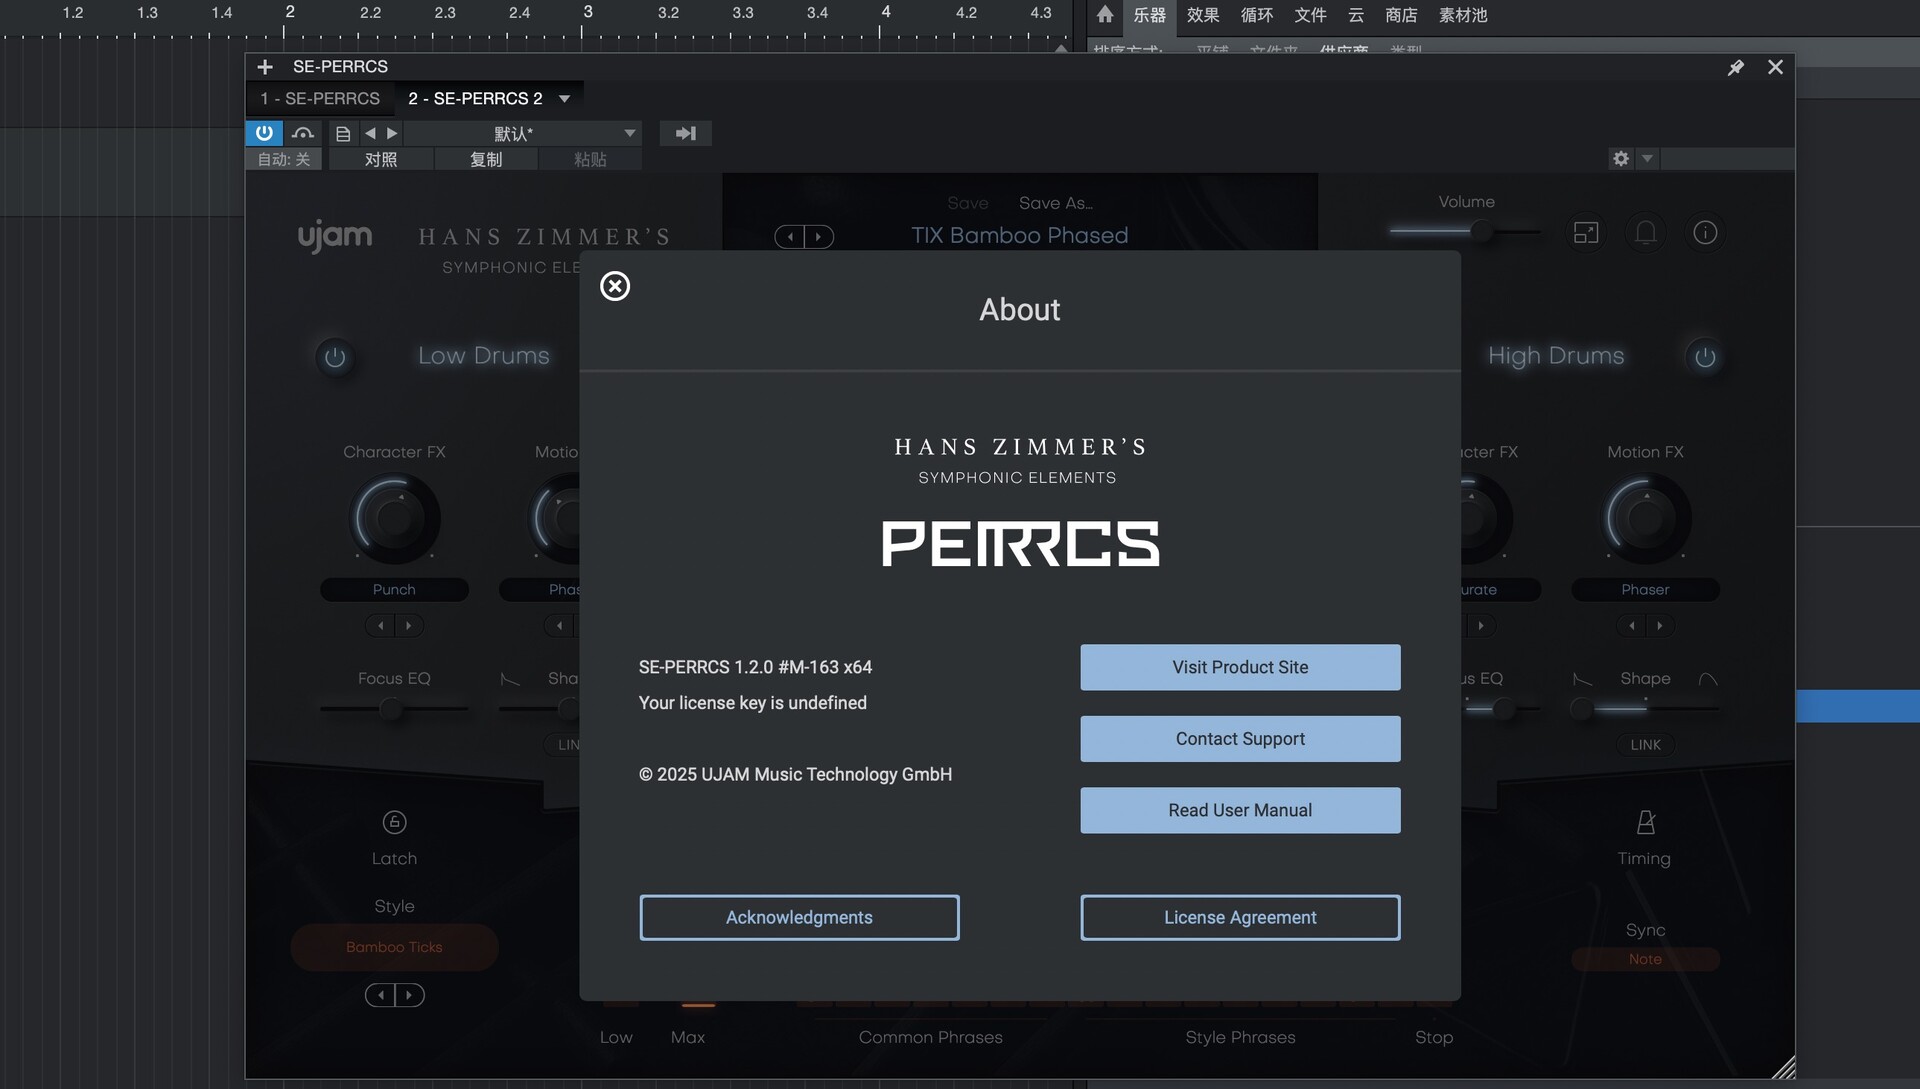Image resolution: width=1920 pixels, height=1089 pixels.
Task: Click Low Drums Character FX knob
Action: tap(394, 518)
